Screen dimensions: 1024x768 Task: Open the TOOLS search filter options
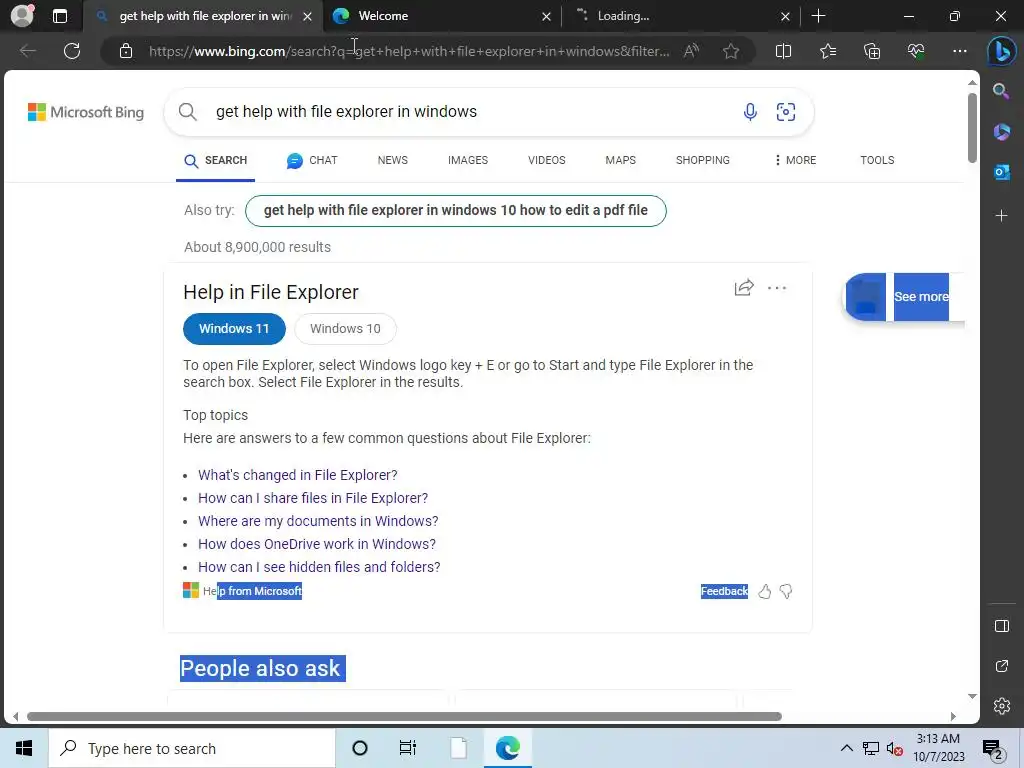(x=877, y=160)
